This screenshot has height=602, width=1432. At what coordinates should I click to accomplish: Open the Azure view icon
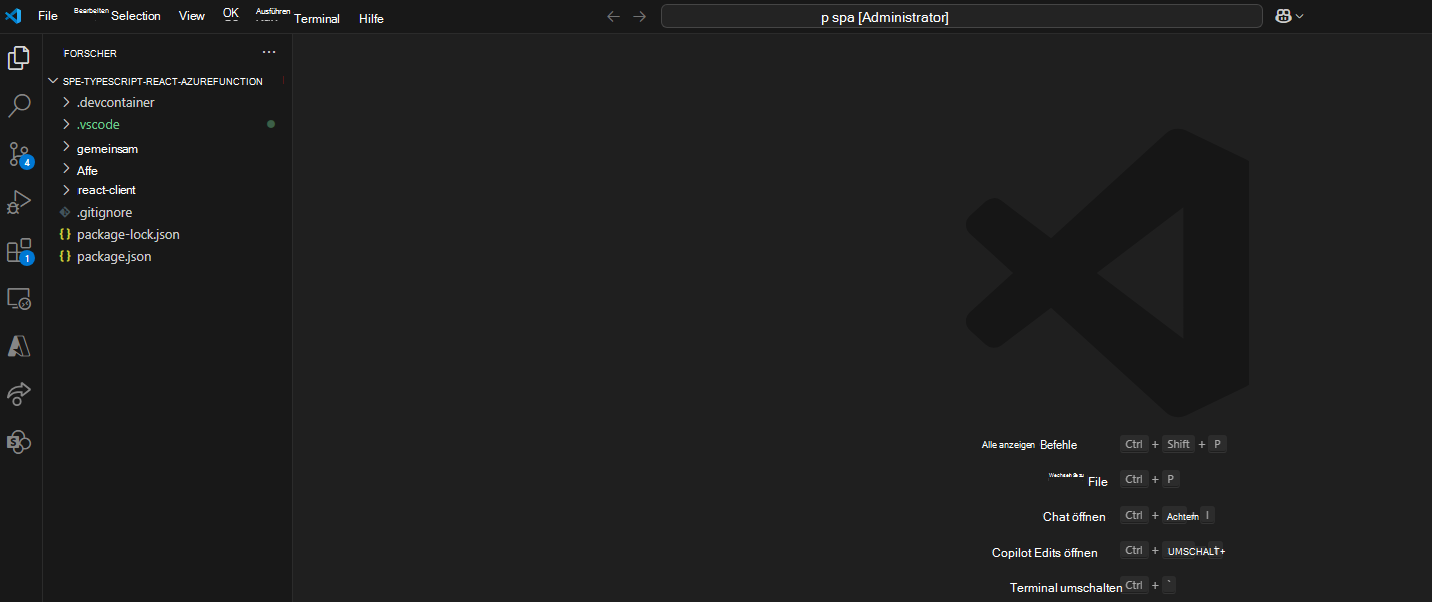pyautogui.click(x=19, y=346)
